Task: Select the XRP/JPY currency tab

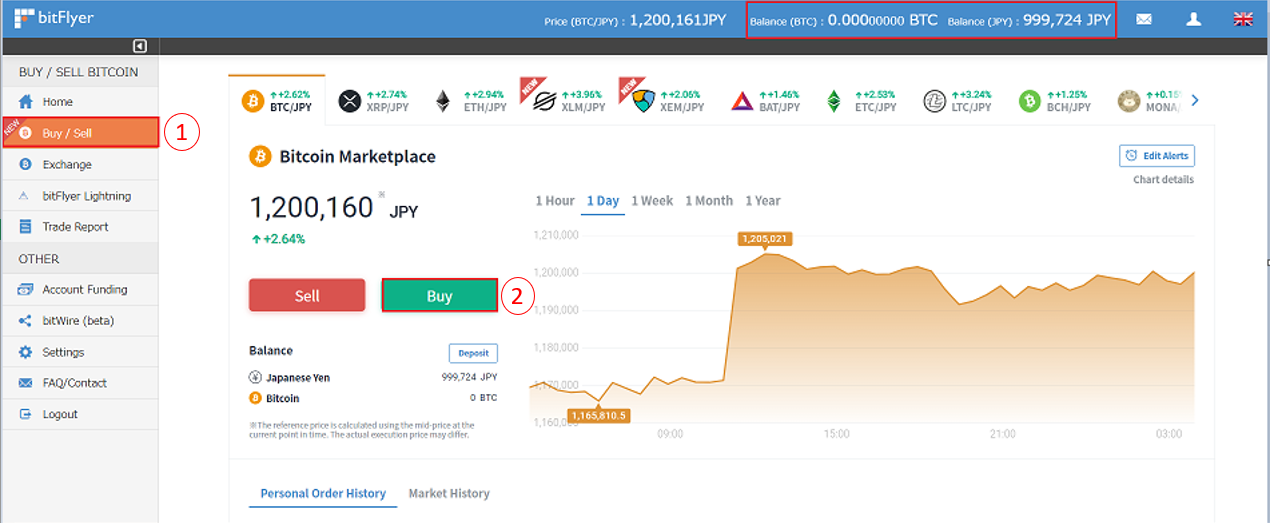Action: tap(374, 100)
